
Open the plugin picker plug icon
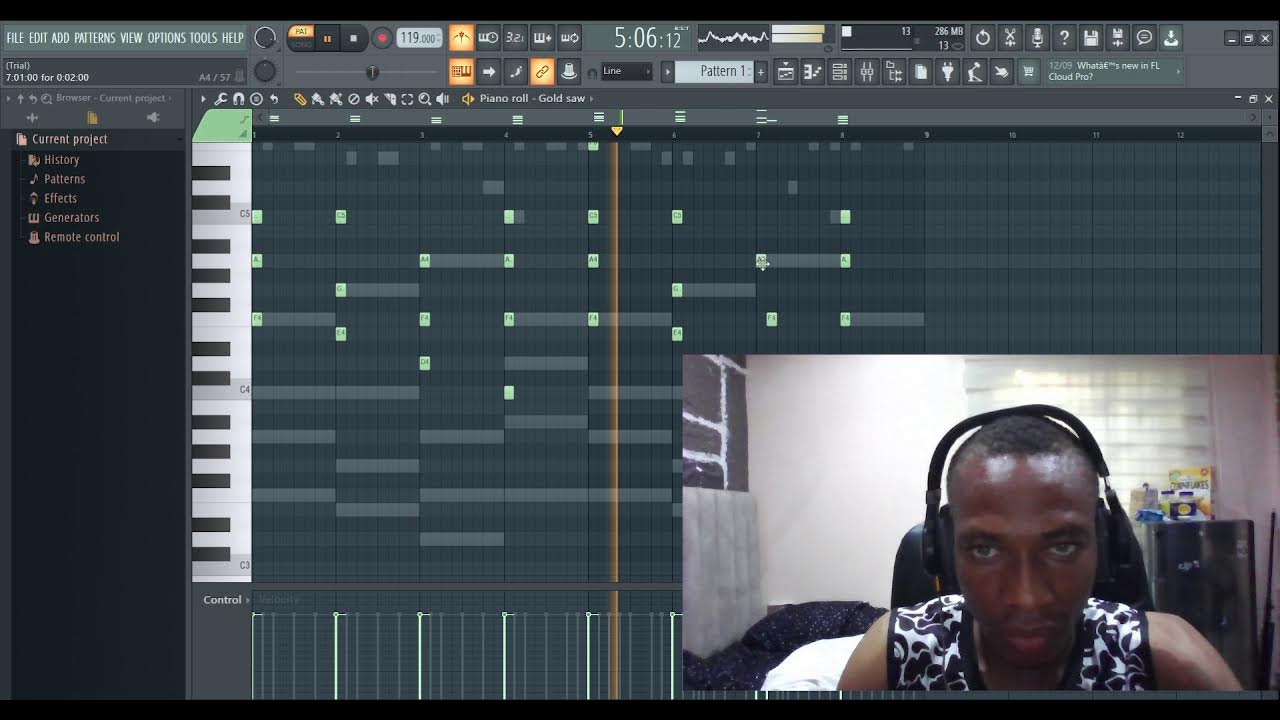coord(948,71)
